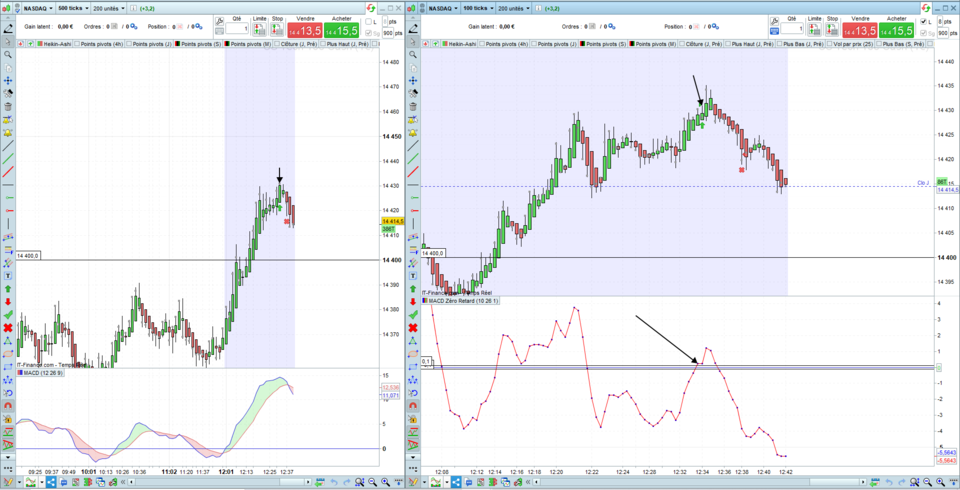
Task: Click the sync refresh arrows icon in right chart header
Action: 925,8
